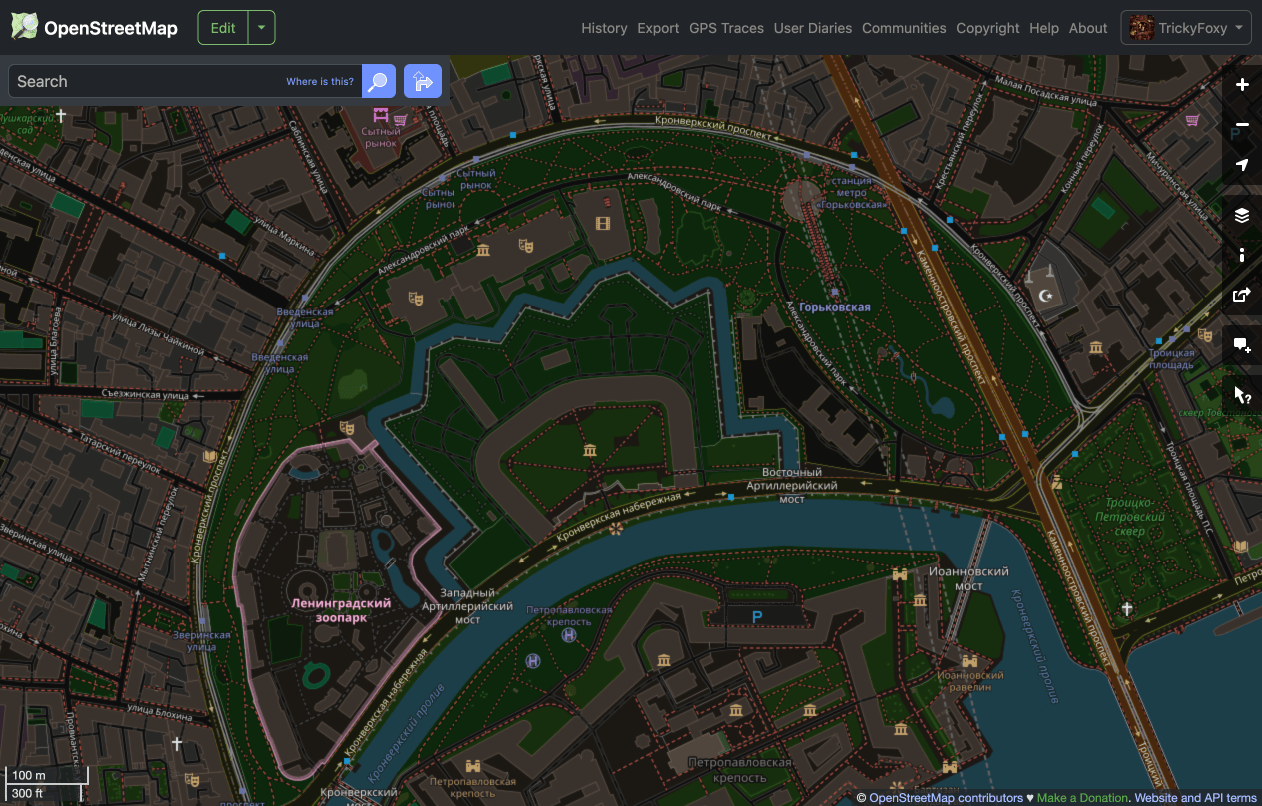Viewport: 1262px width, 806px height.
Task: Click the OpenStreetMap contributors link
Action: [x=946, y=798]
